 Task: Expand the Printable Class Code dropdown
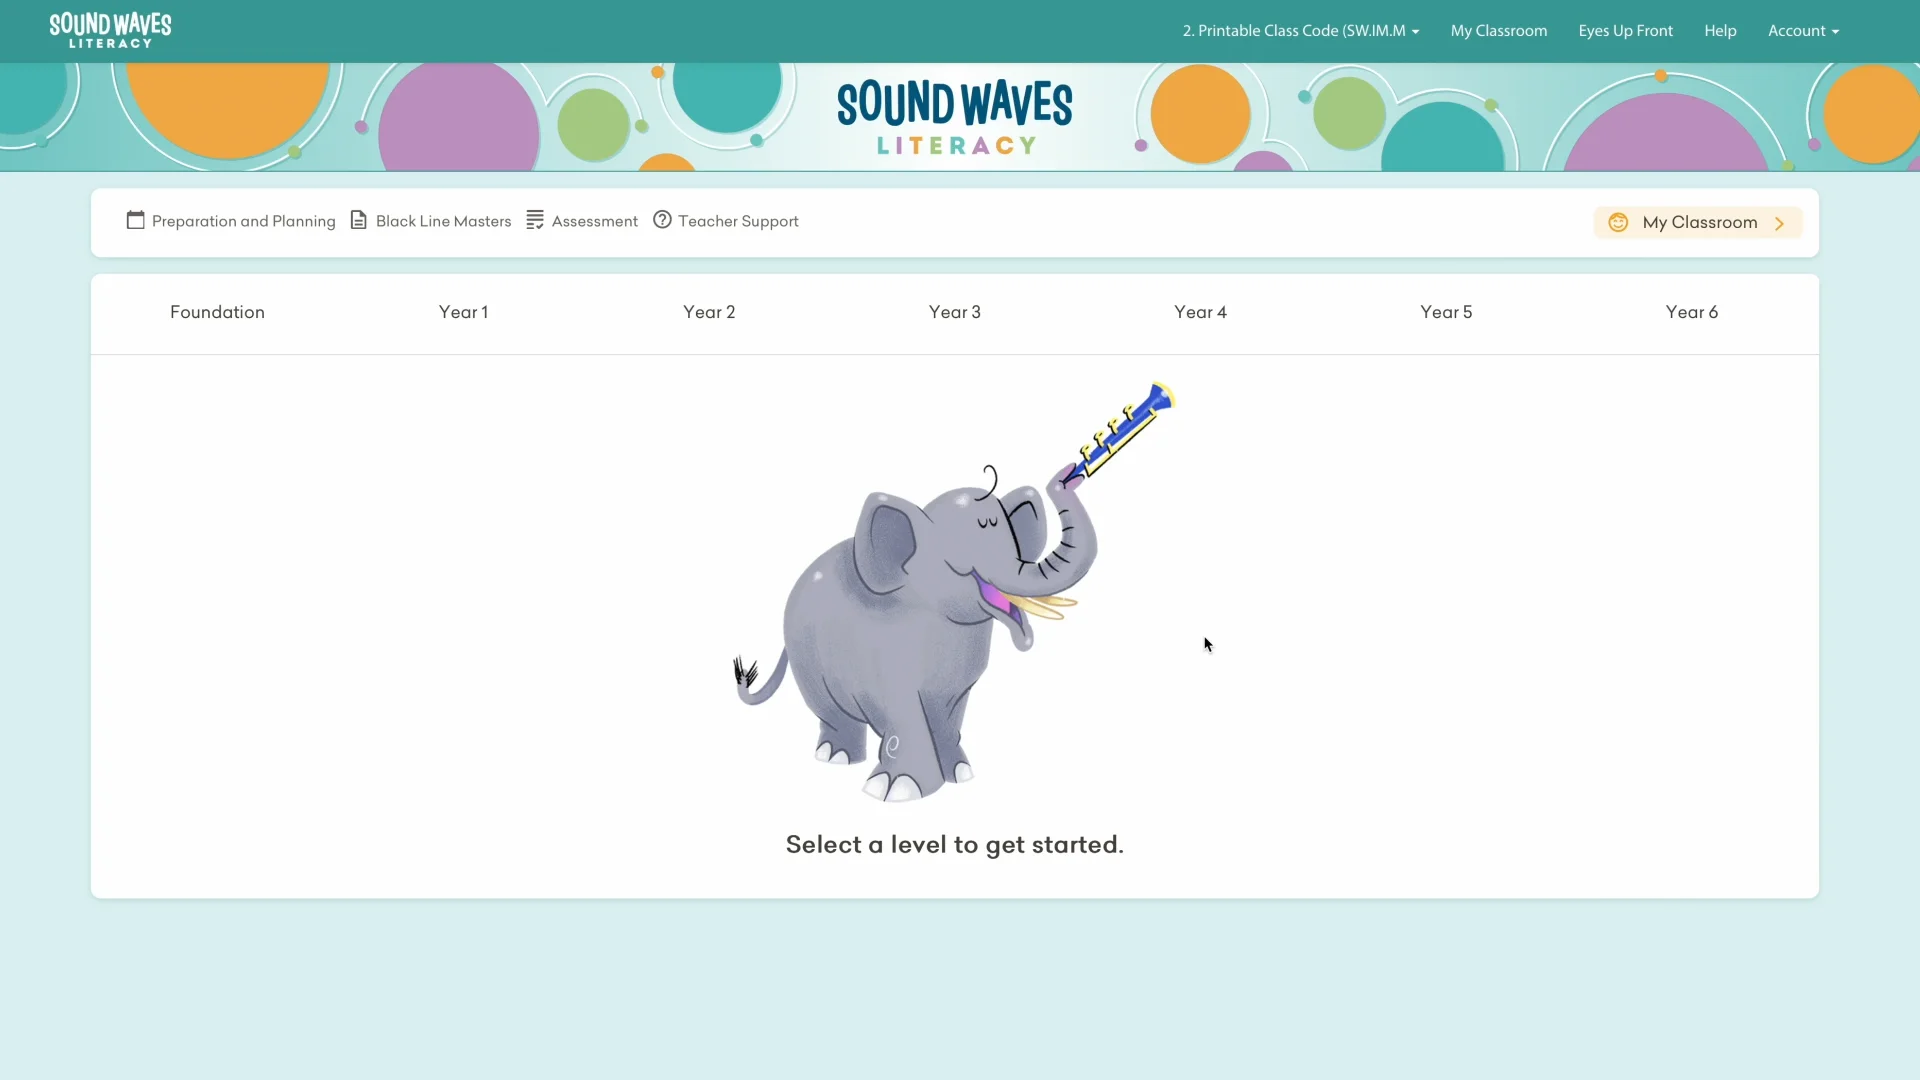point(1301,31)
